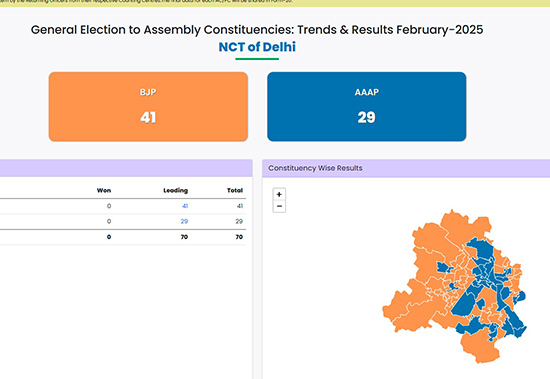The height and width of the screenshot is (379, 550).
Task: Open BJP leading count link 41
Action: [185, 206]
